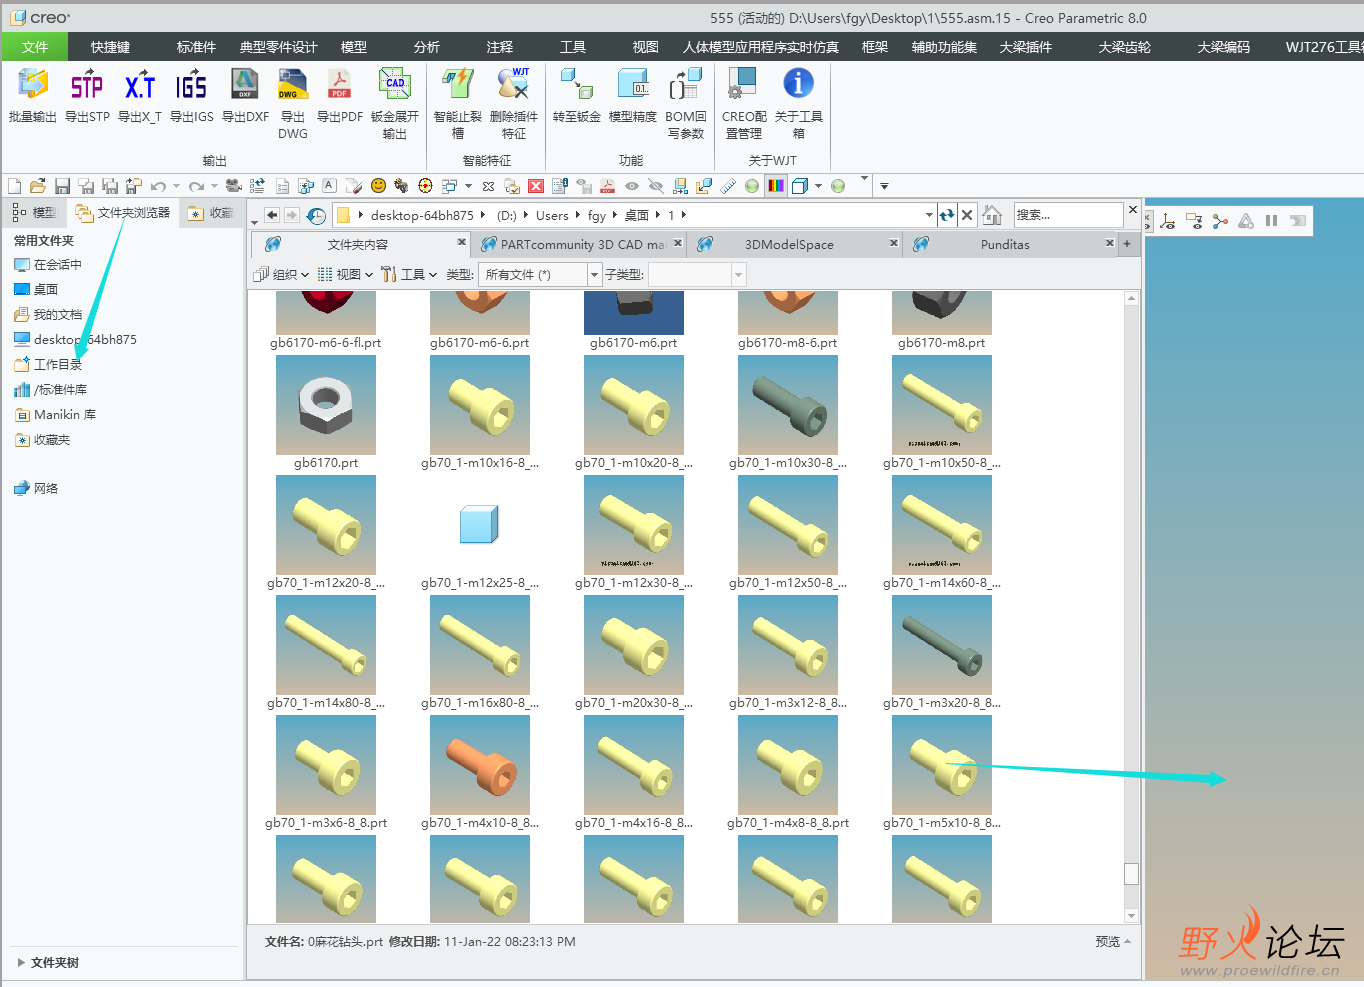Click the 导出IGS export icon

(x=191, y=84)
